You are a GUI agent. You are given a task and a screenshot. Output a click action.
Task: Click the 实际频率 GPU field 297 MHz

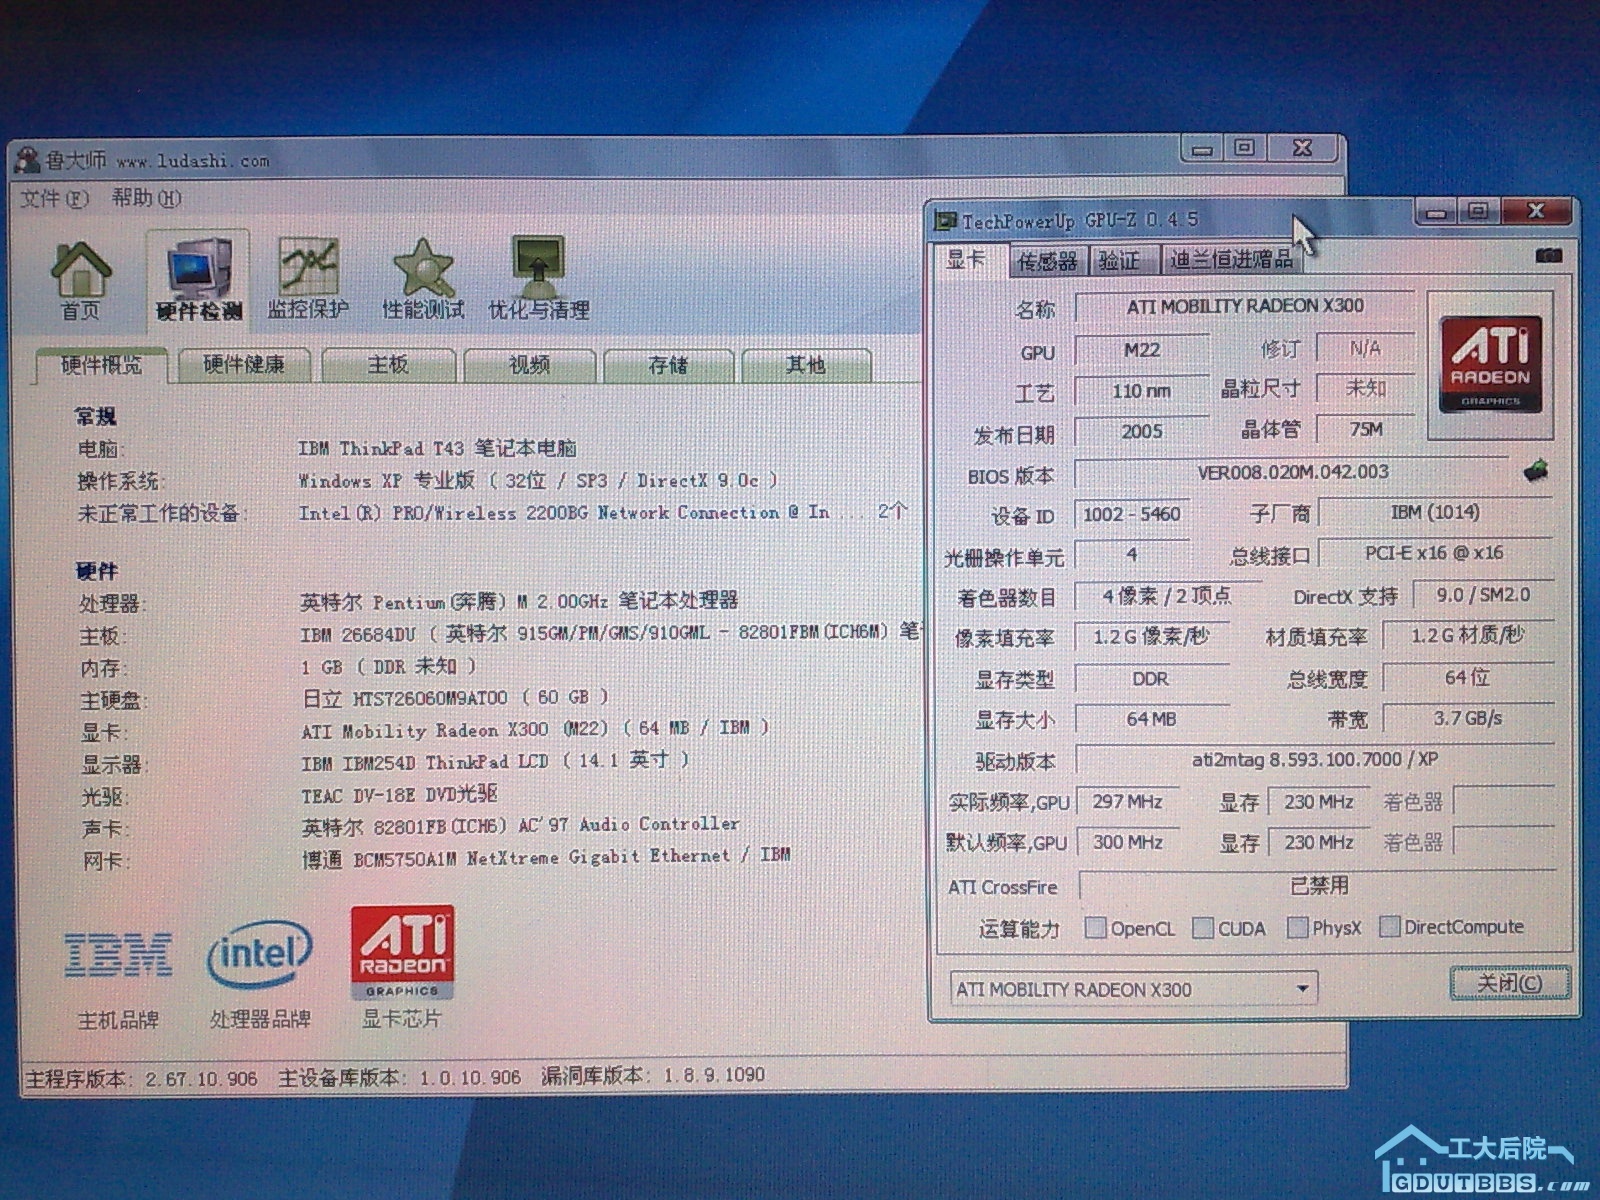pos(1128,802)
